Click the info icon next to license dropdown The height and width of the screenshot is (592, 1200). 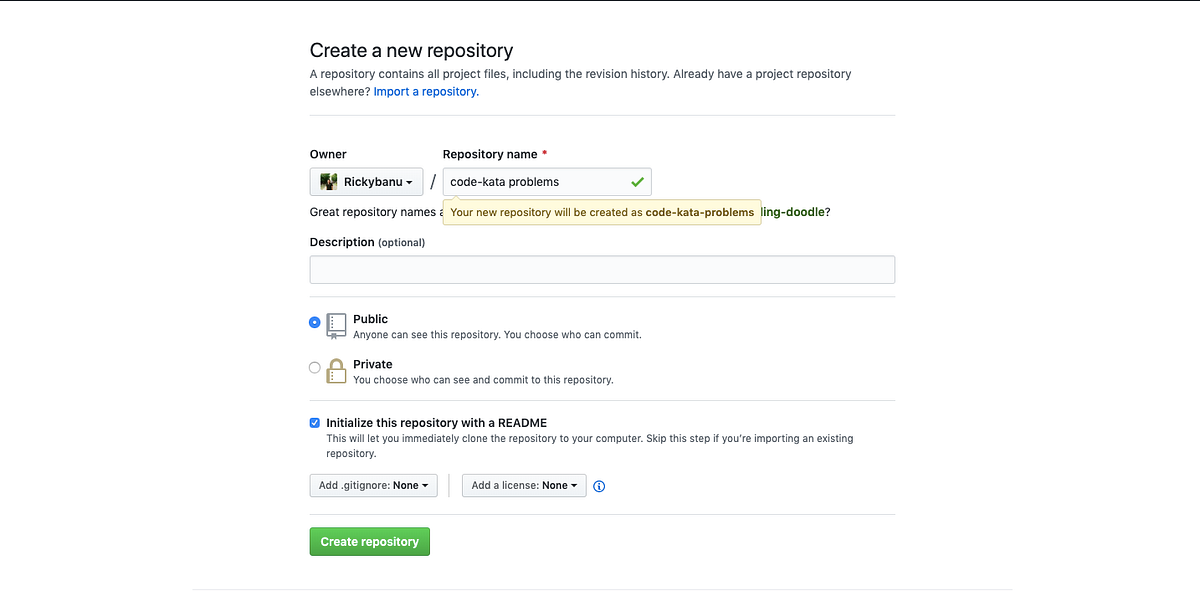pos(598,485)
